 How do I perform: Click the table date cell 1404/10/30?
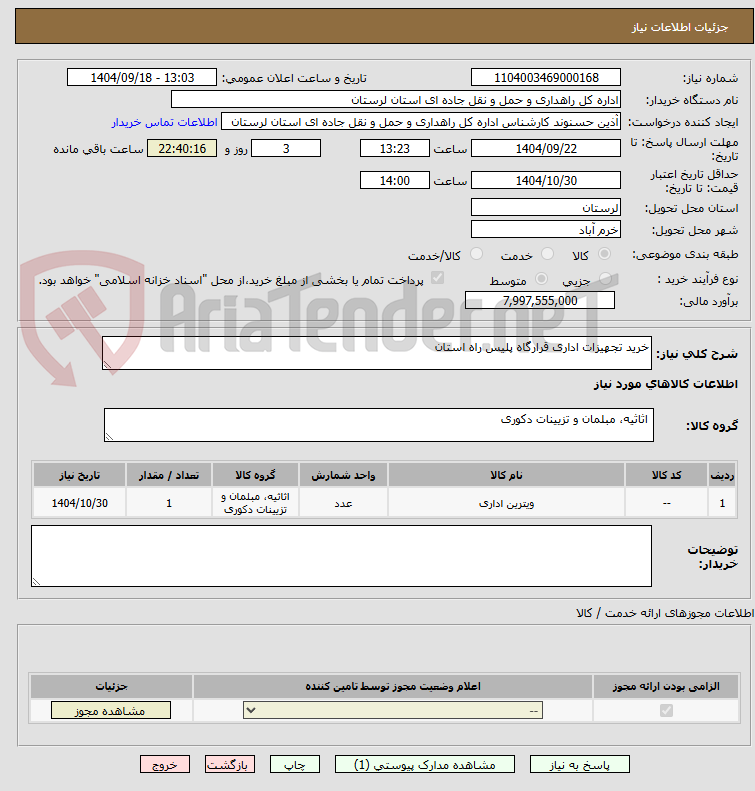[80, 503]
